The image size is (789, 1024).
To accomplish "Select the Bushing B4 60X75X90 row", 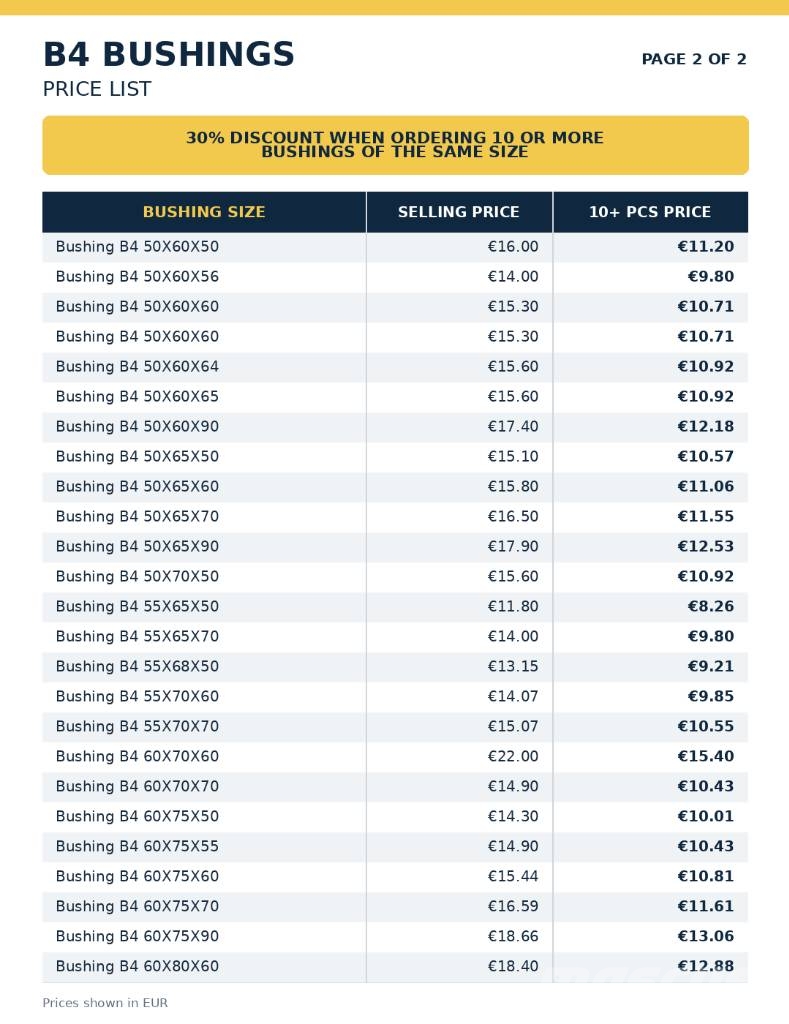I will coord(395,936).
